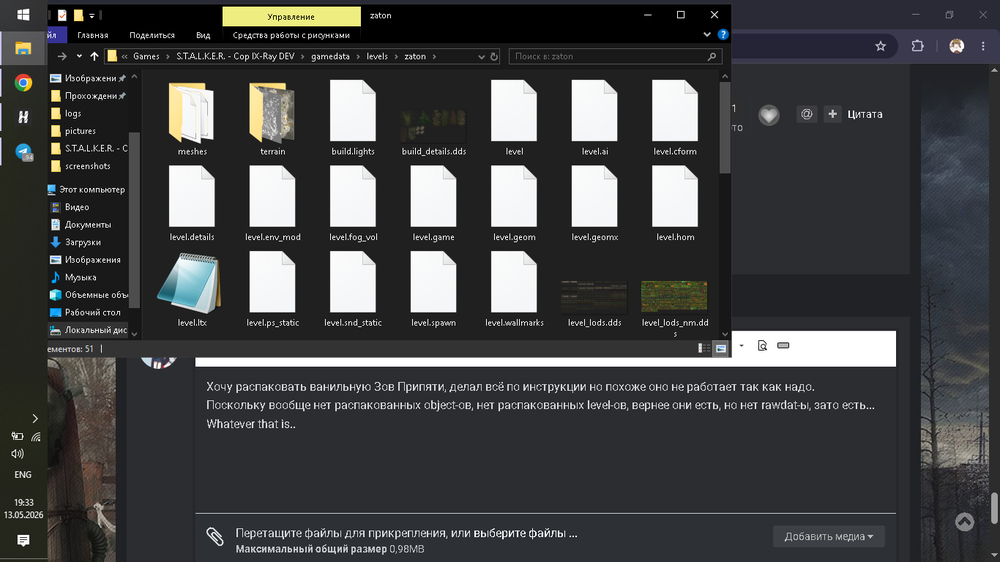
Task: Click the ENG language indicator
Action: tap(23, 475)
